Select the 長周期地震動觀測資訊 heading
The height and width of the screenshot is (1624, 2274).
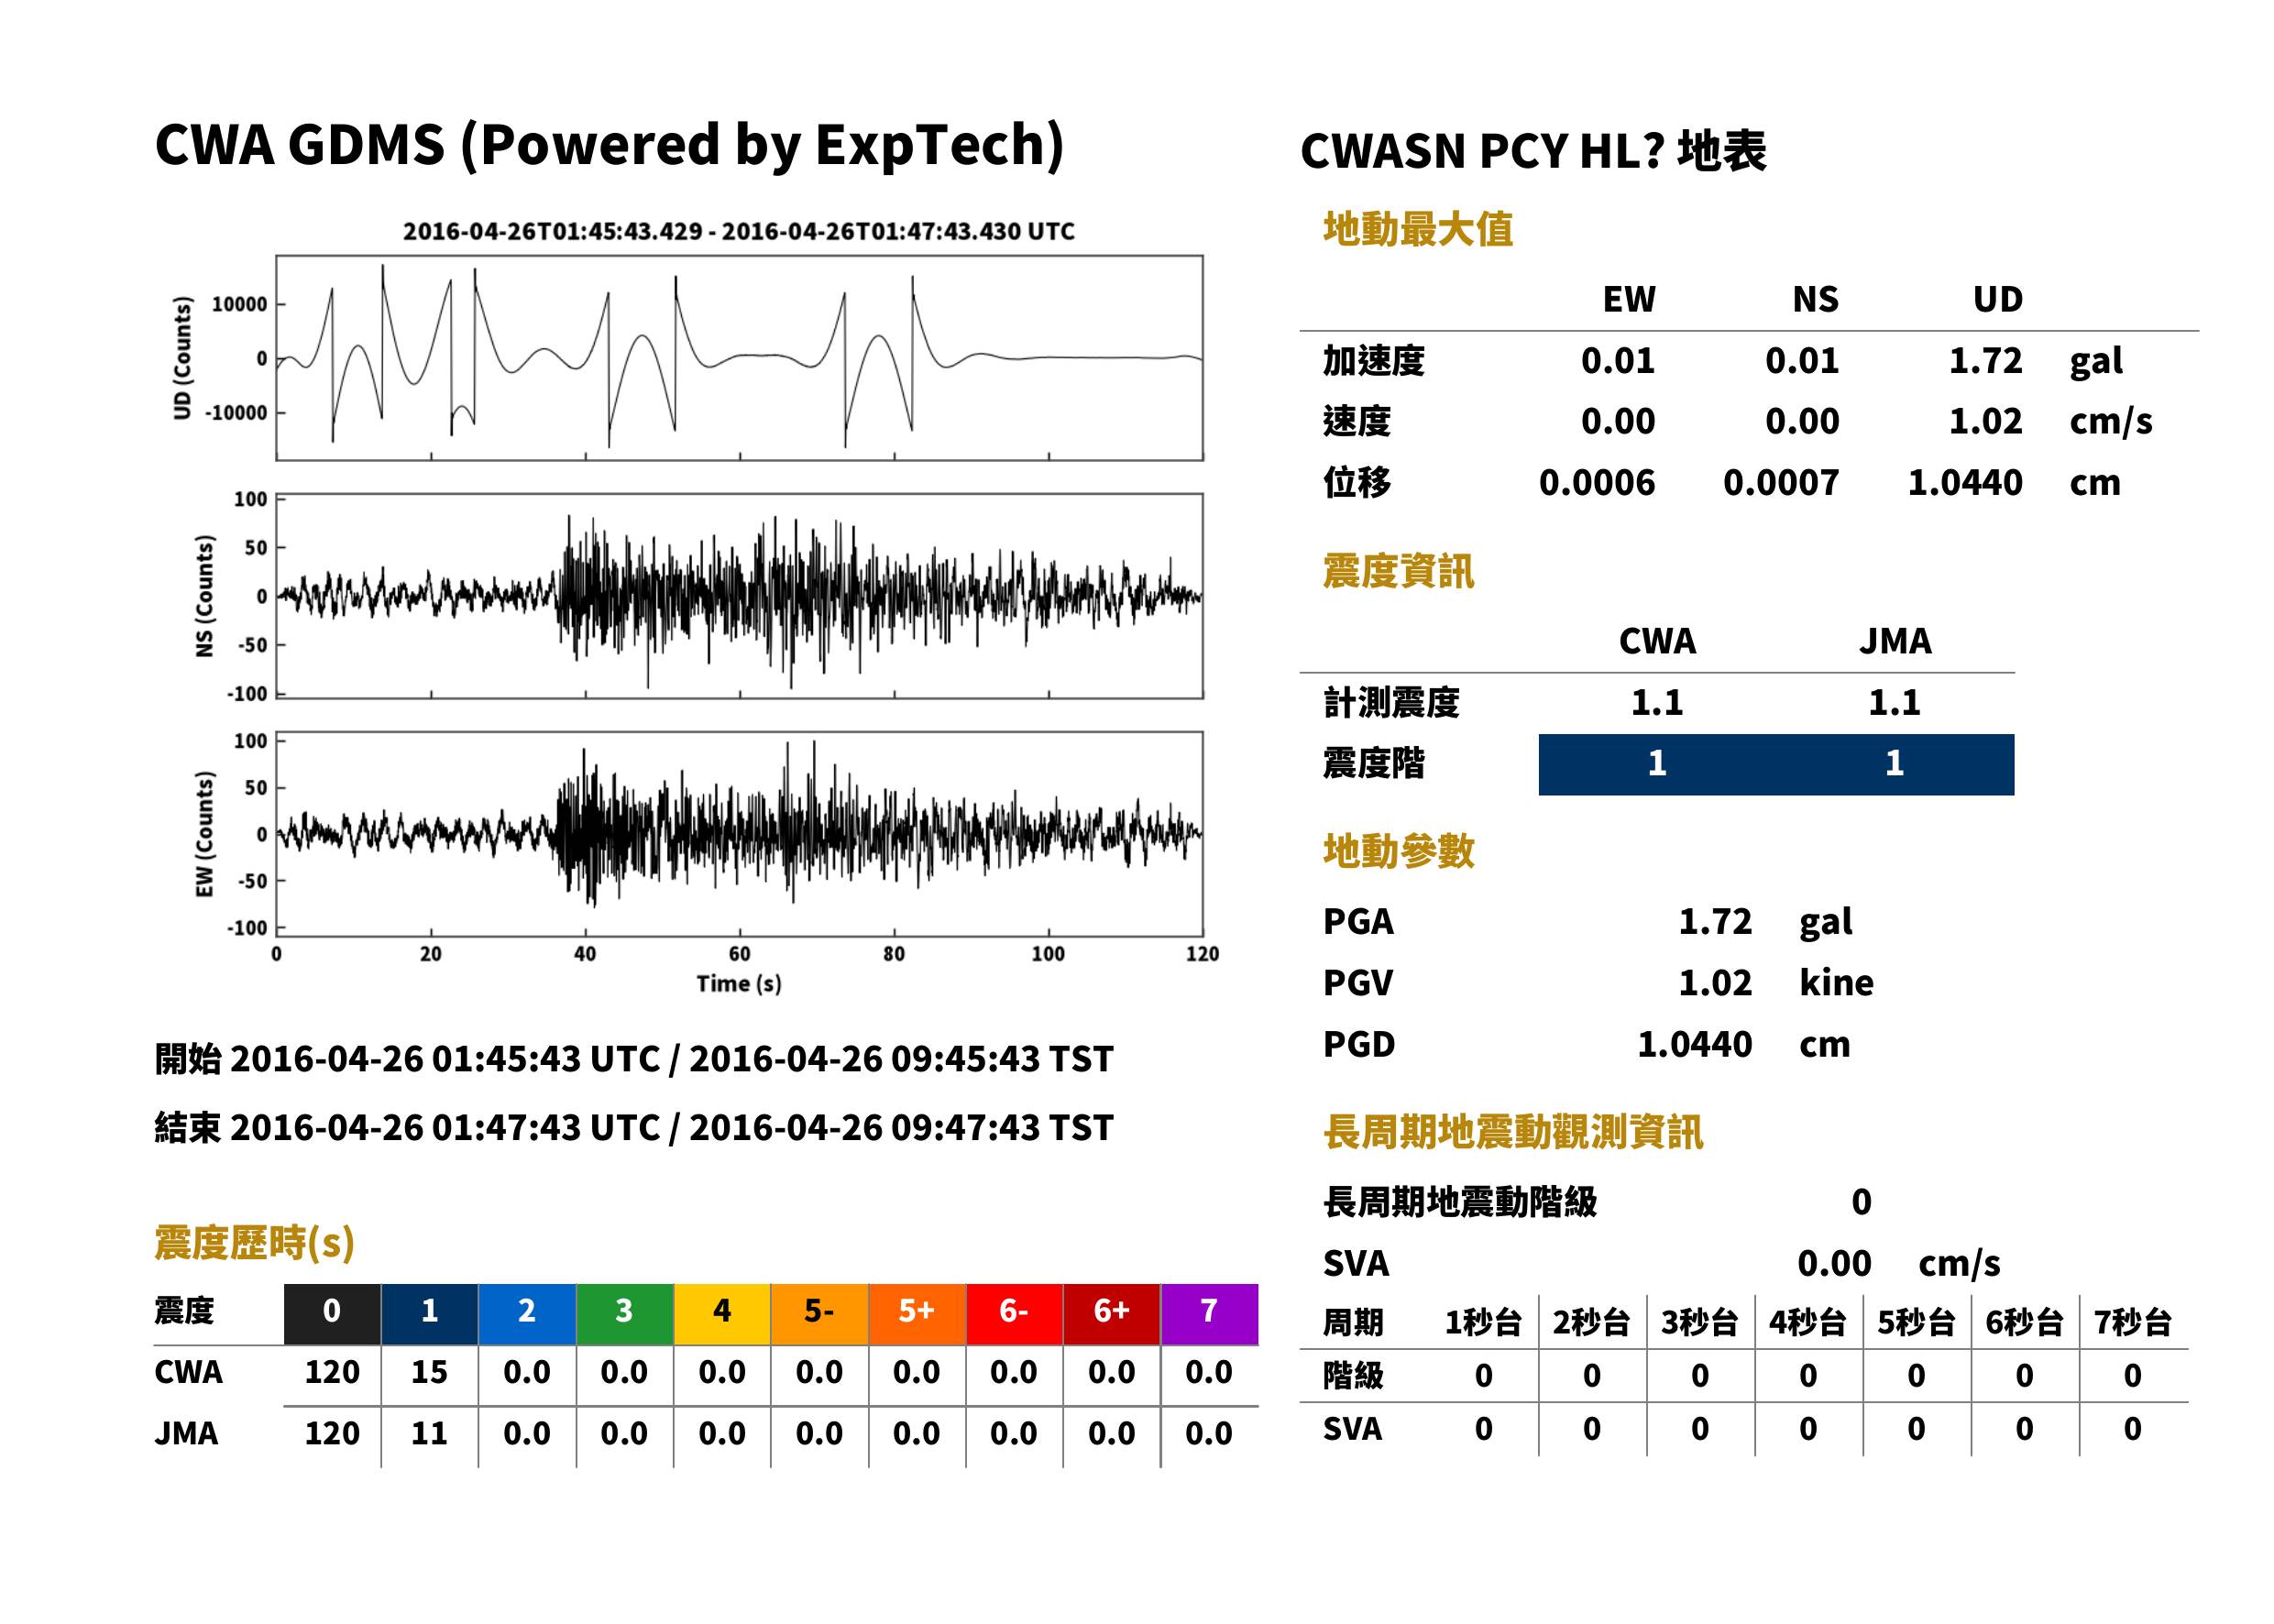(1513, 1132)
